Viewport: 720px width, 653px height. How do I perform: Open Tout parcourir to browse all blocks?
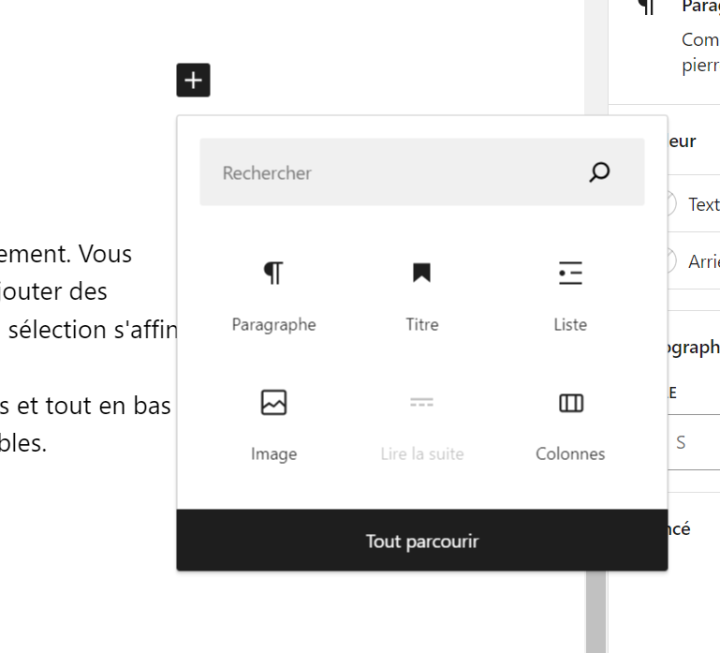(422, 540)
